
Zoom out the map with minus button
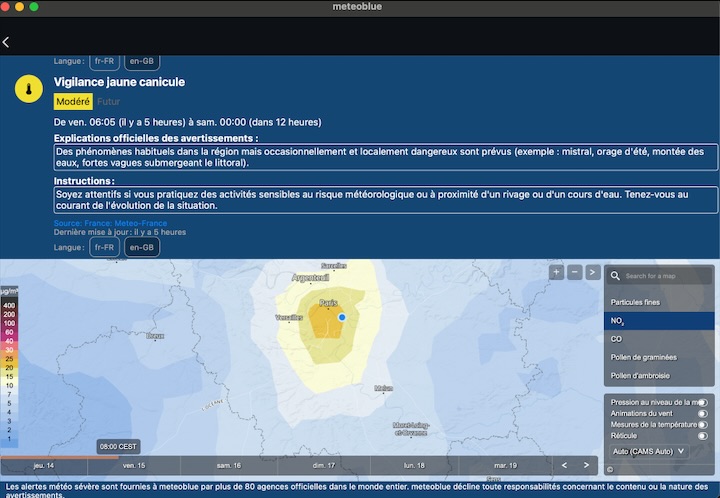574,272
